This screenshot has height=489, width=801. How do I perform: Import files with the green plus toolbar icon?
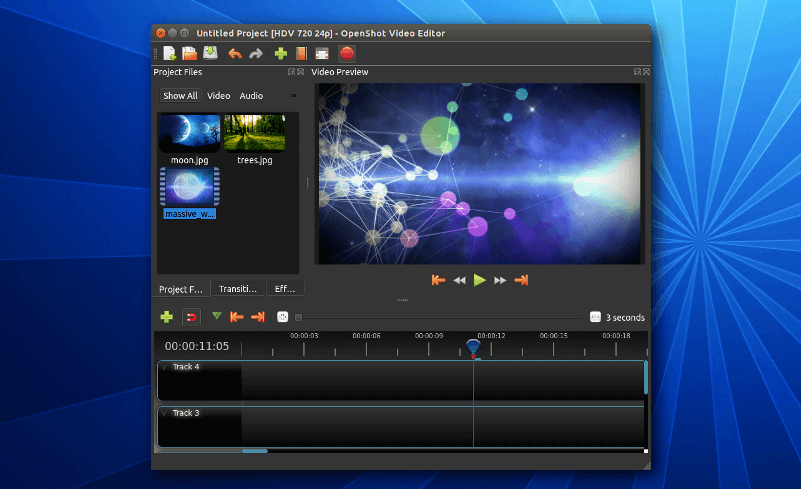280,54
